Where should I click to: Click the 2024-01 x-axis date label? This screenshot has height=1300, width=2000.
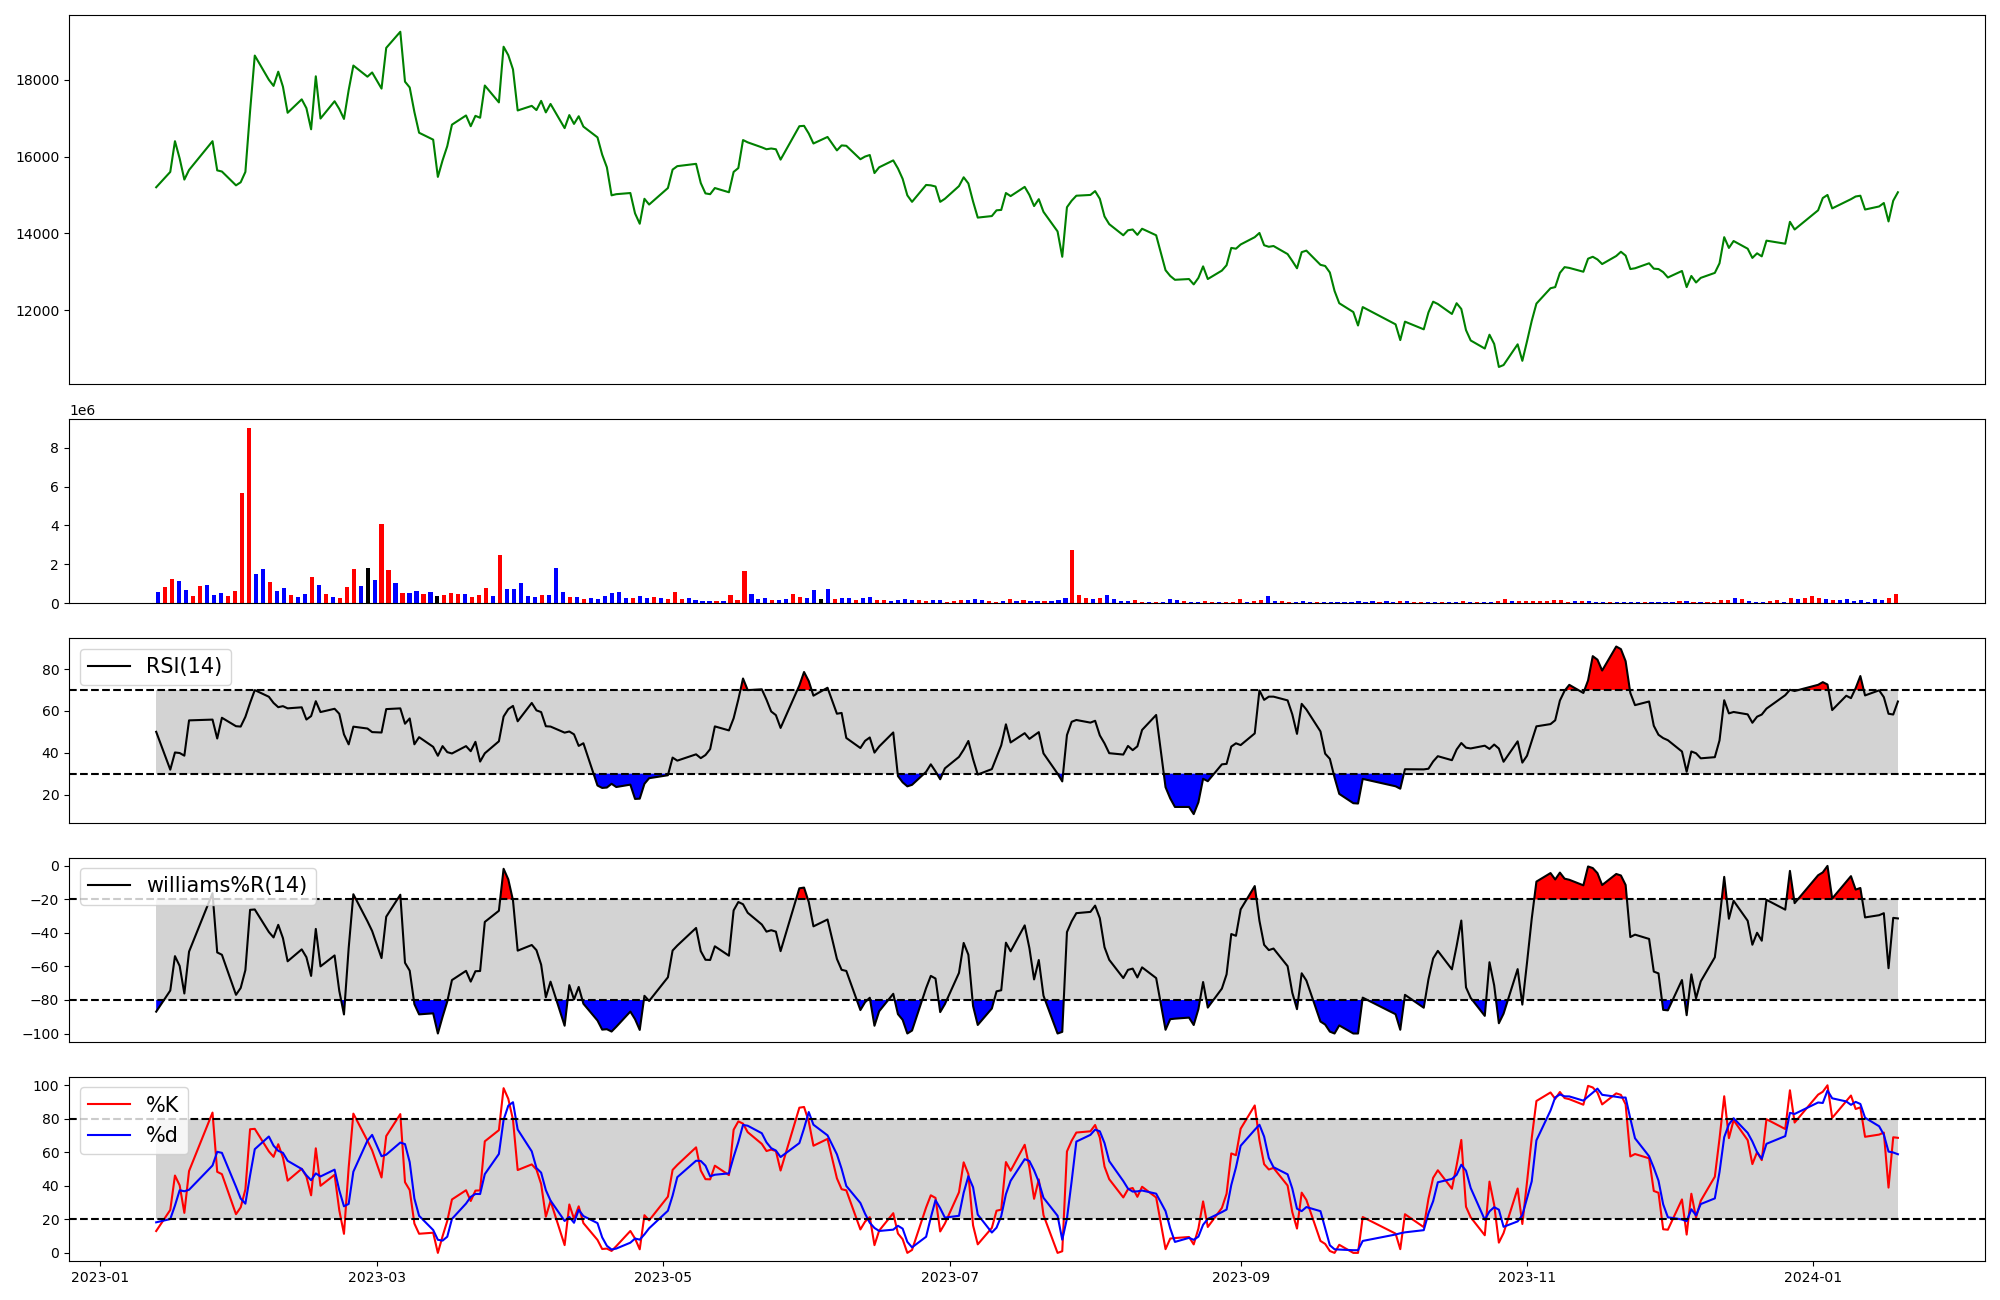(x=1813, y=1277)
